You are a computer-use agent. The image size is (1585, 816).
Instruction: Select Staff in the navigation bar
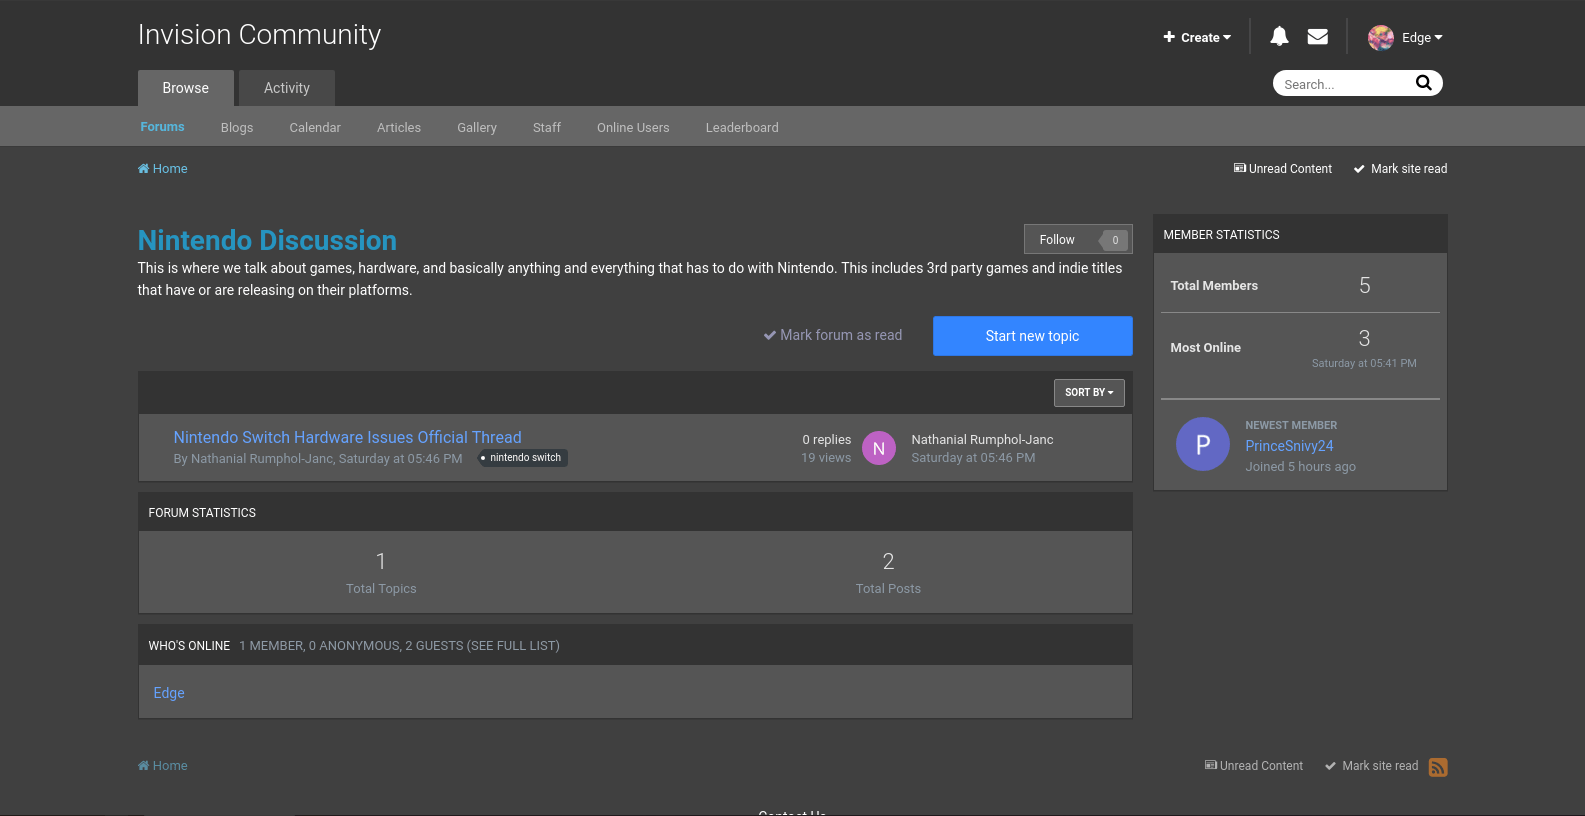[547, 128]
